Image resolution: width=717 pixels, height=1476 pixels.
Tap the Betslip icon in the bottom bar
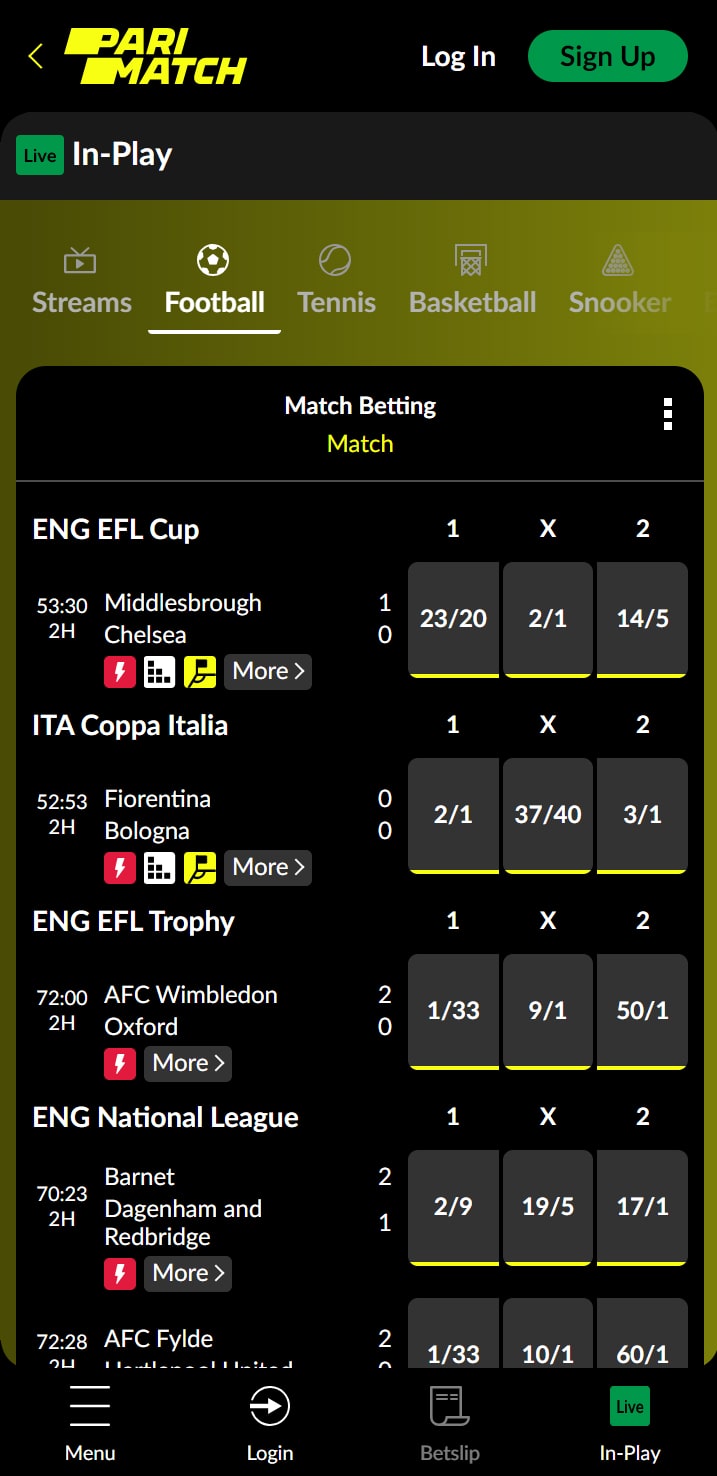450,1407
